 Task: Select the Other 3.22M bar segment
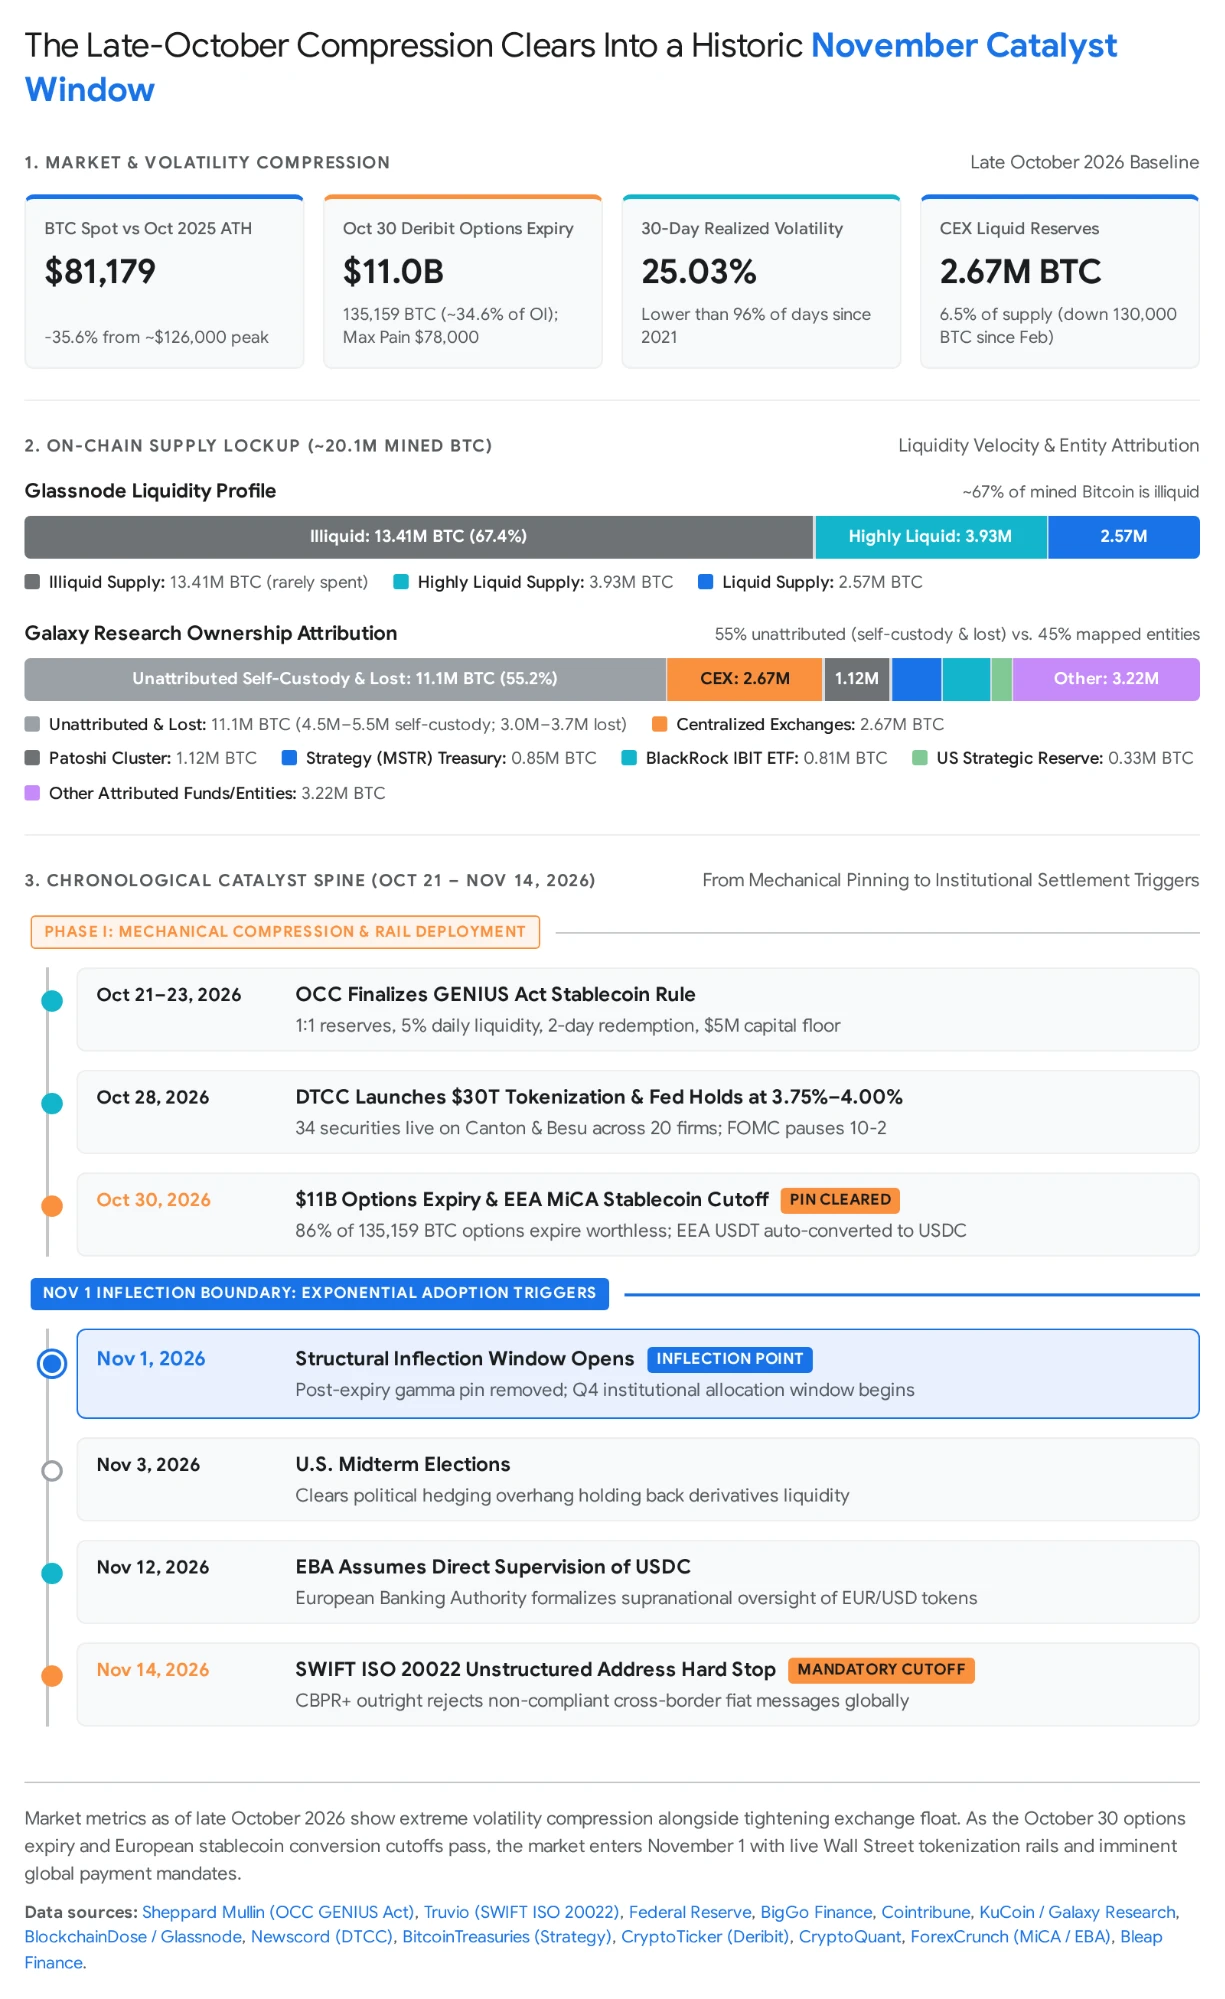tap(1106, 679)
